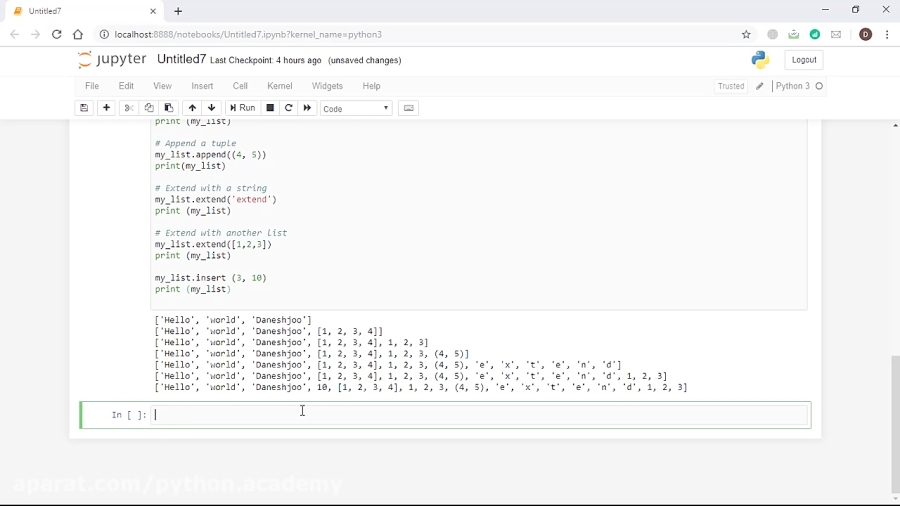Viewport: 900px width, 506px height.
Task: Go forward in browser history
Action: [x=36, y=34]
